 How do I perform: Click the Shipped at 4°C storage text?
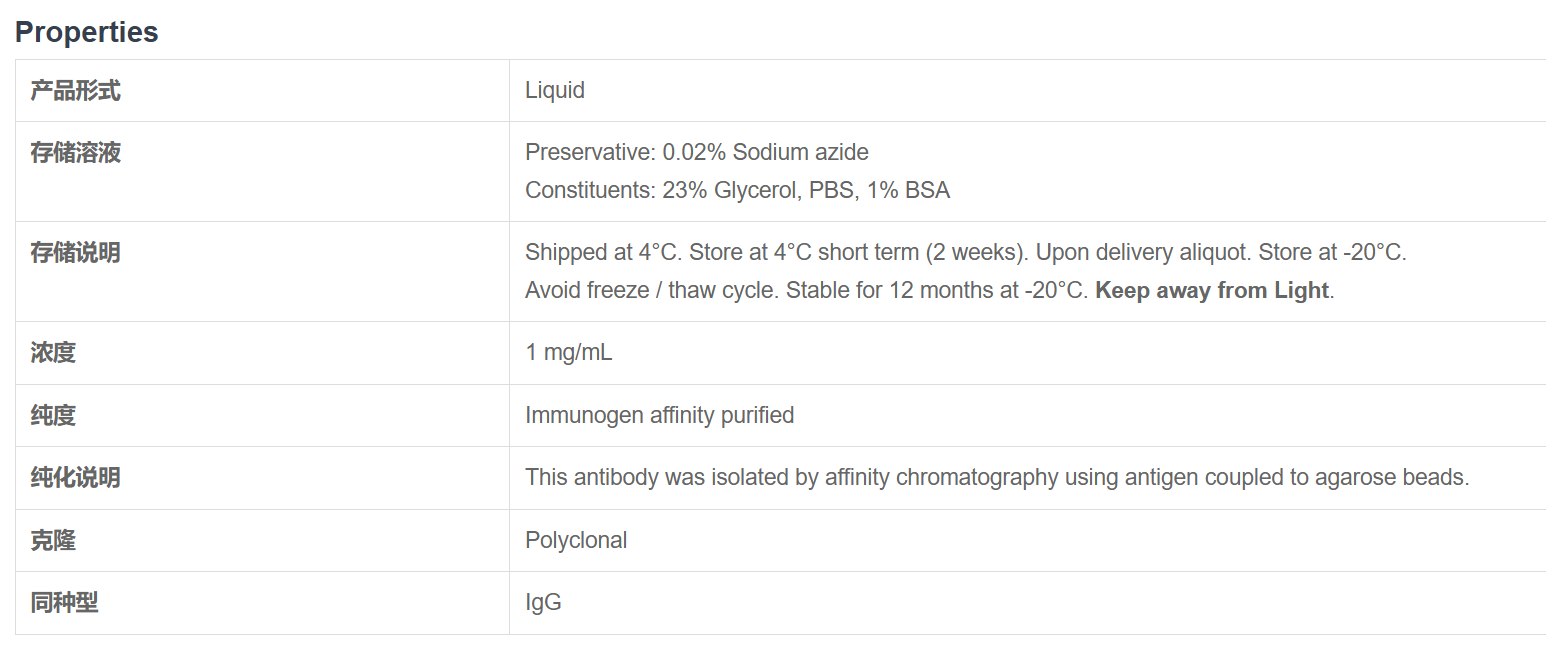pos(966,252)
